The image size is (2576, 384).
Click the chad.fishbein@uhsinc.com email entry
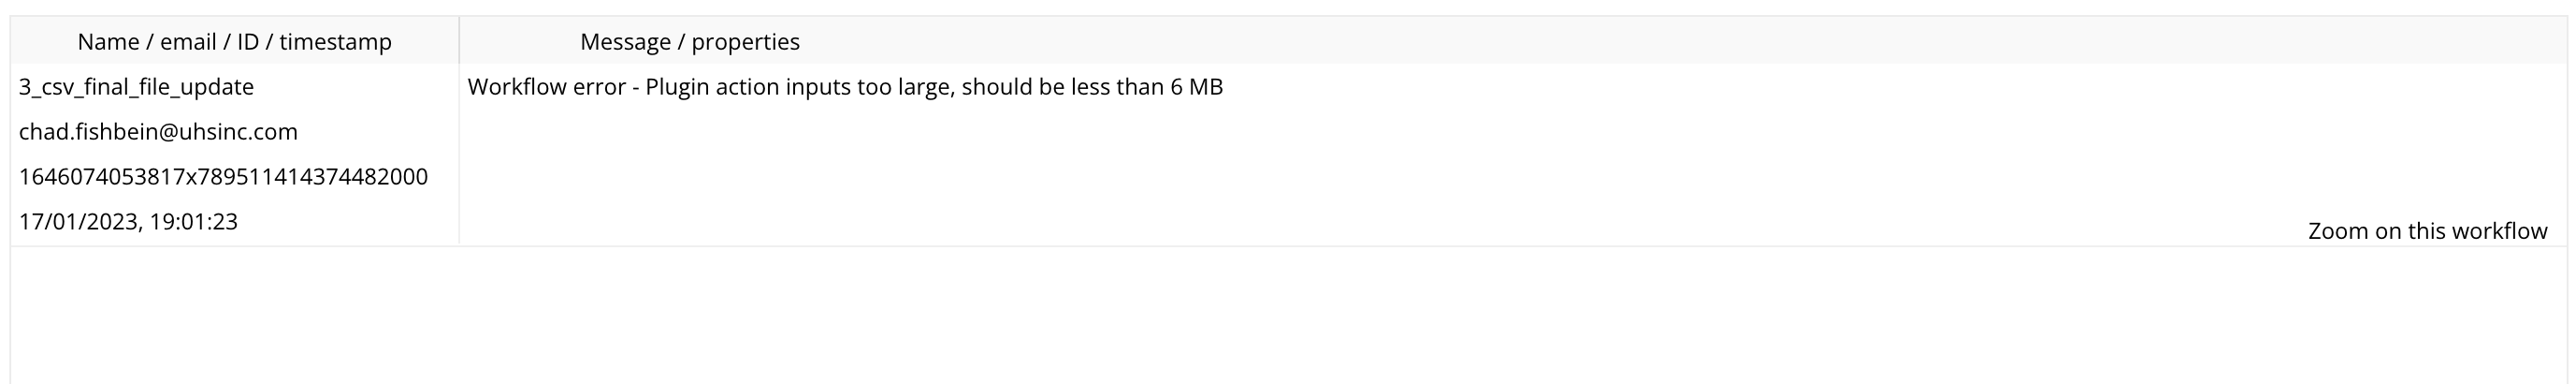click(x=158, y=132)
